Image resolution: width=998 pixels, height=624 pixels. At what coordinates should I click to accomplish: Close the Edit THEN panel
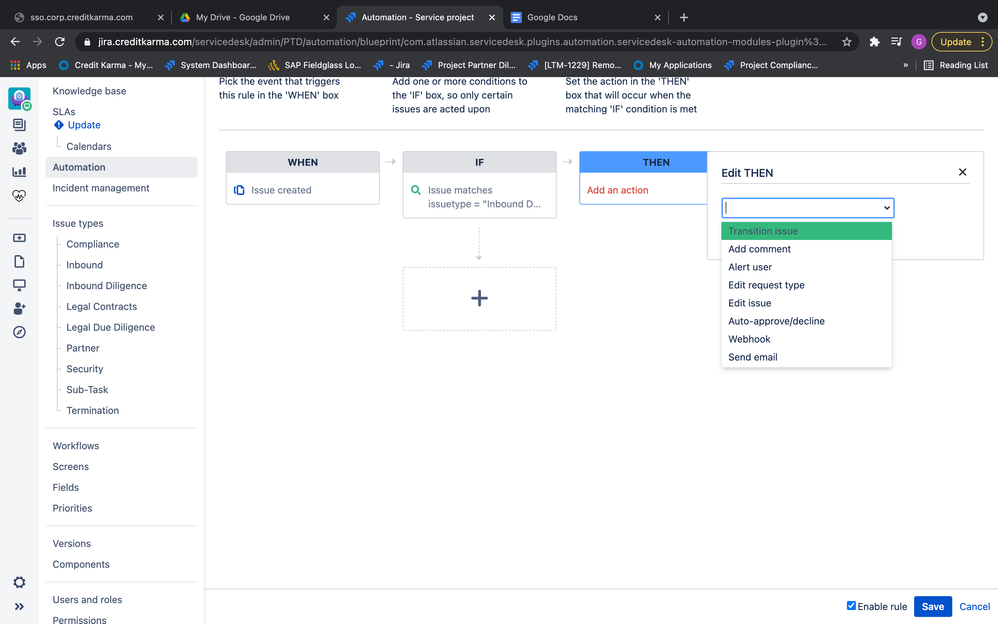tap(962, 172)
